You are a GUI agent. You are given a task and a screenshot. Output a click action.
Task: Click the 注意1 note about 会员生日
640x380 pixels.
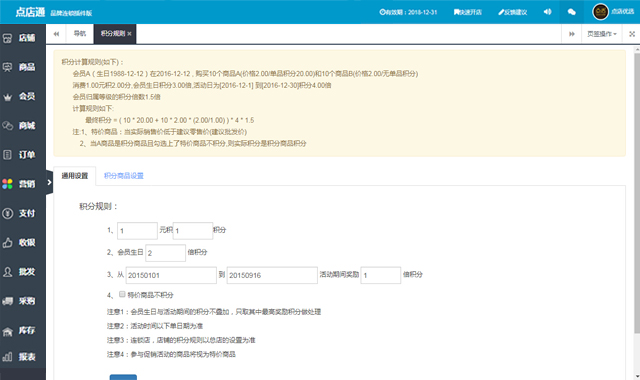(214, 312)
